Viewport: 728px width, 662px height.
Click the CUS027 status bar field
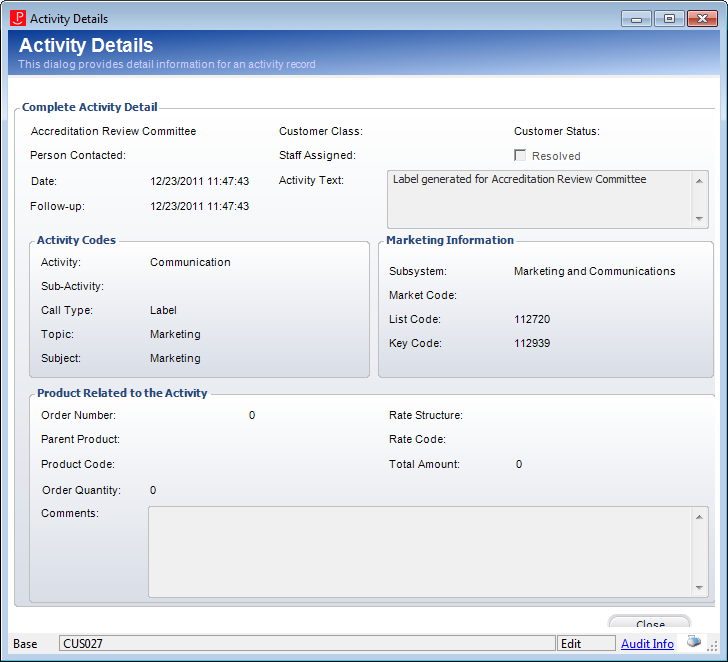pos(307,643)
